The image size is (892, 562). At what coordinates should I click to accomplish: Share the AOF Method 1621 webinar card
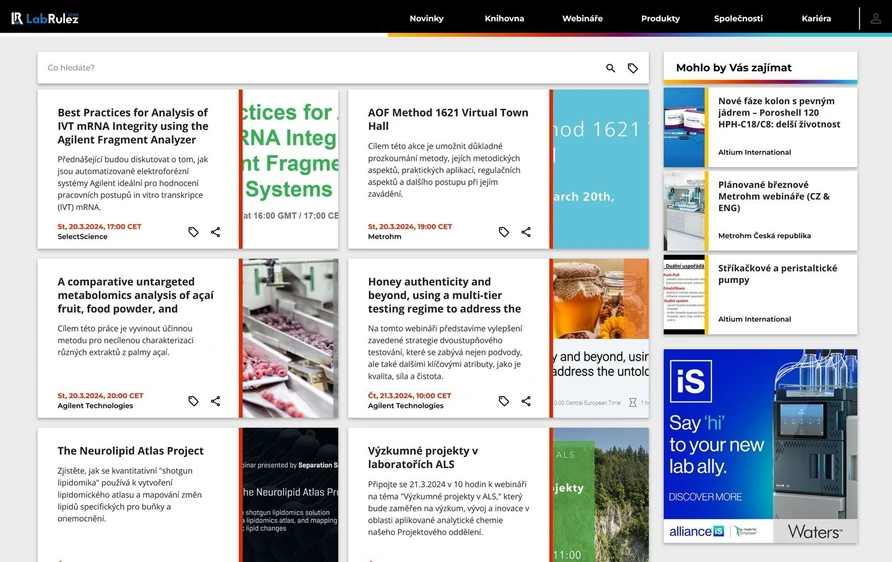pos(526,232)
